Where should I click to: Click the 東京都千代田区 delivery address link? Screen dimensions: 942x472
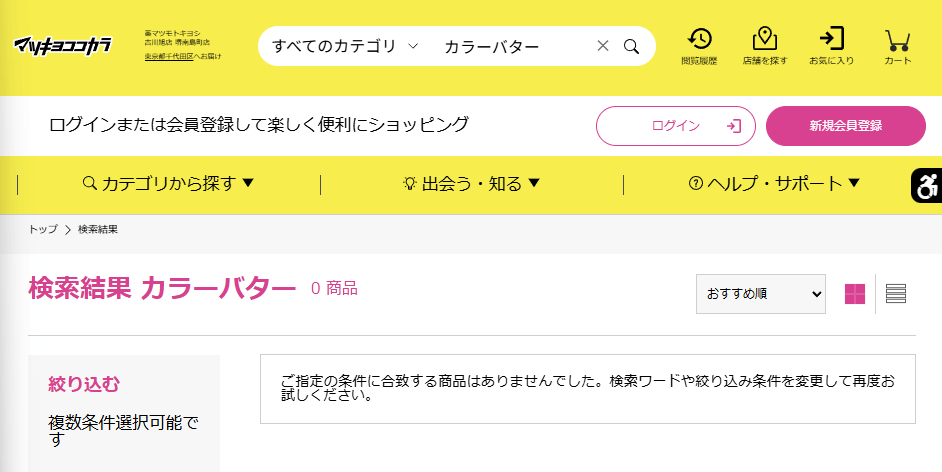point(169,56)
